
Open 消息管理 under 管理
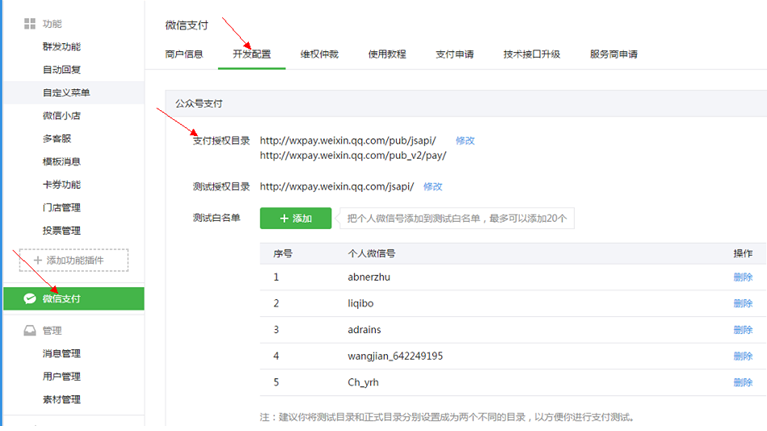point(62,353)
